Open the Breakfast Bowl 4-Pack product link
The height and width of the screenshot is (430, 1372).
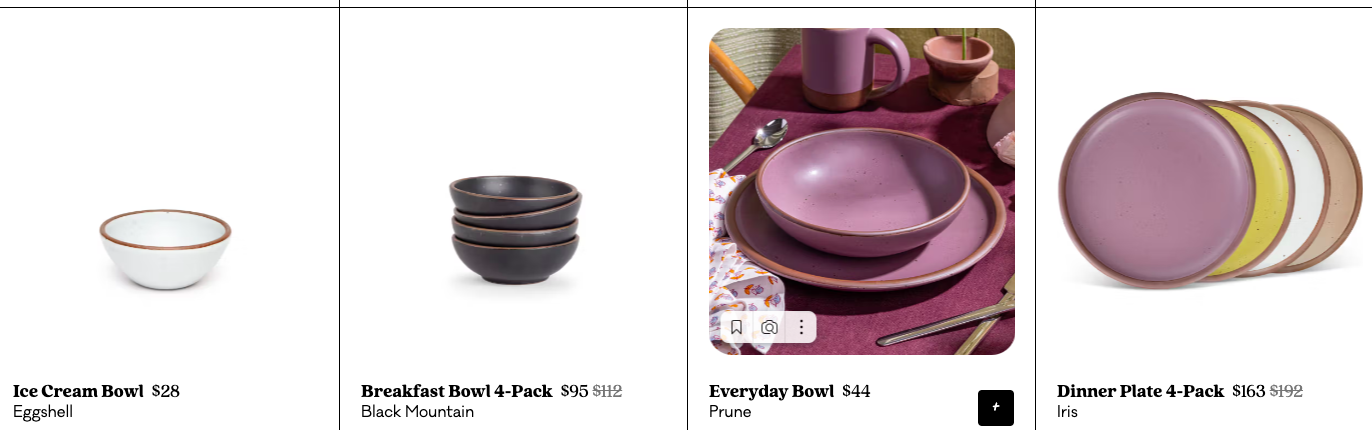tap(456, 391)
